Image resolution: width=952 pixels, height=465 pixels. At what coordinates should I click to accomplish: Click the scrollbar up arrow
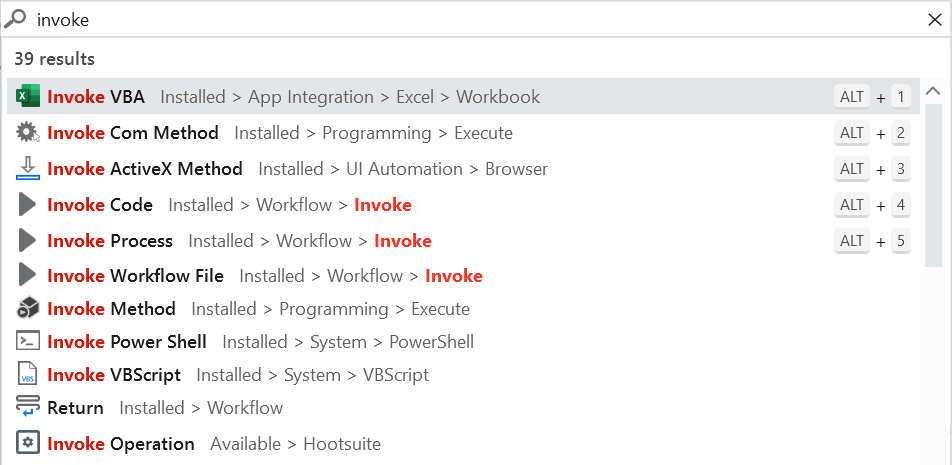[x=933, y=92]
